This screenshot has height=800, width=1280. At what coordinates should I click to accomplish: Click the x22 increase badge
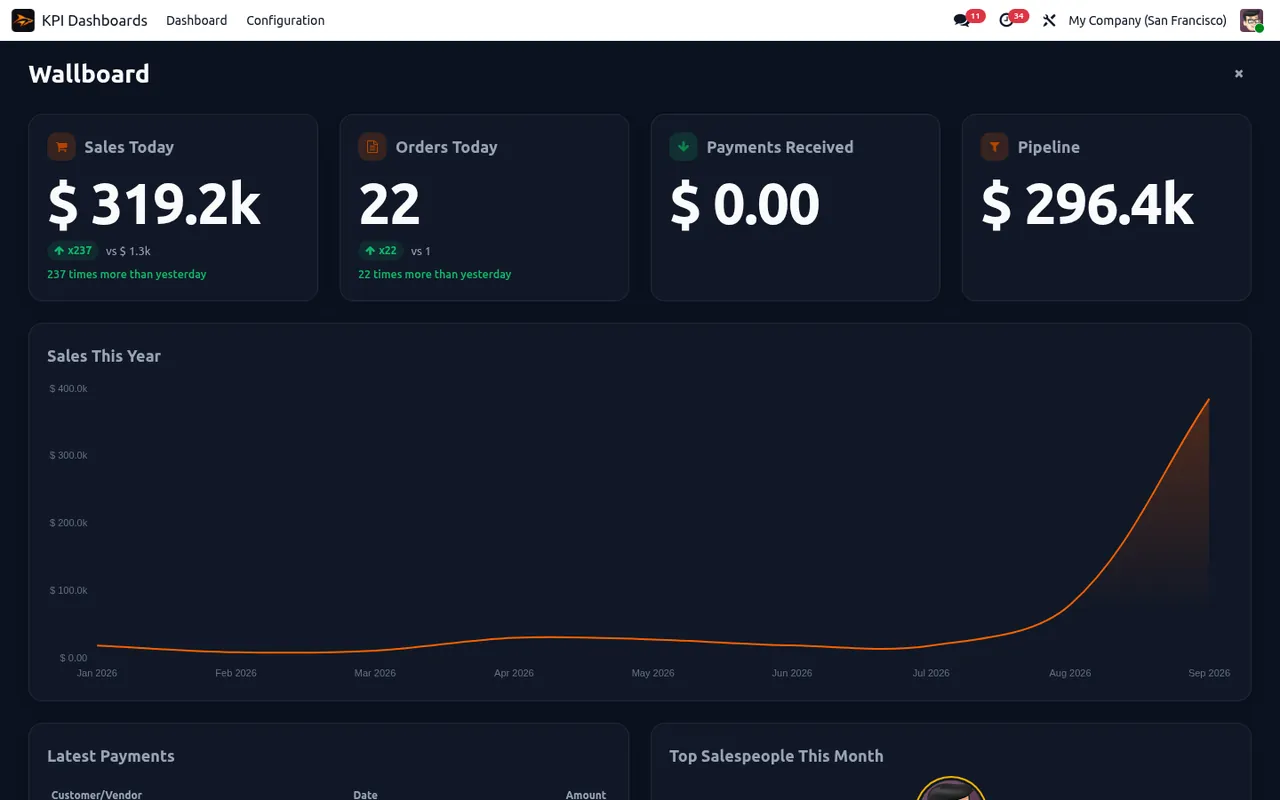tap(381, 251)
